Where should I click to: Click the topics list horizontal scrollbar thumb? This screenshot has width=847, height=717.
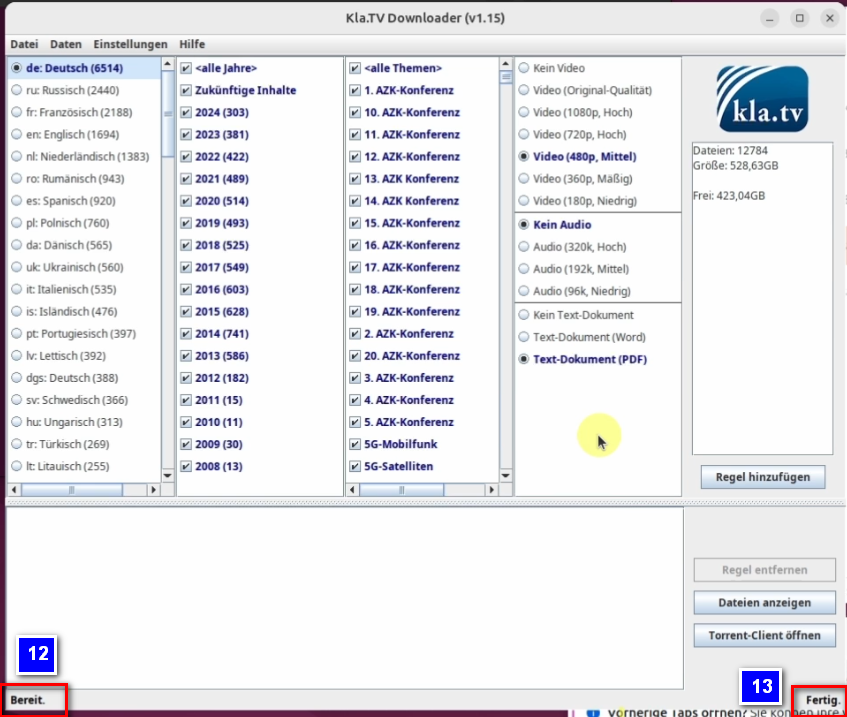point(401,490)
